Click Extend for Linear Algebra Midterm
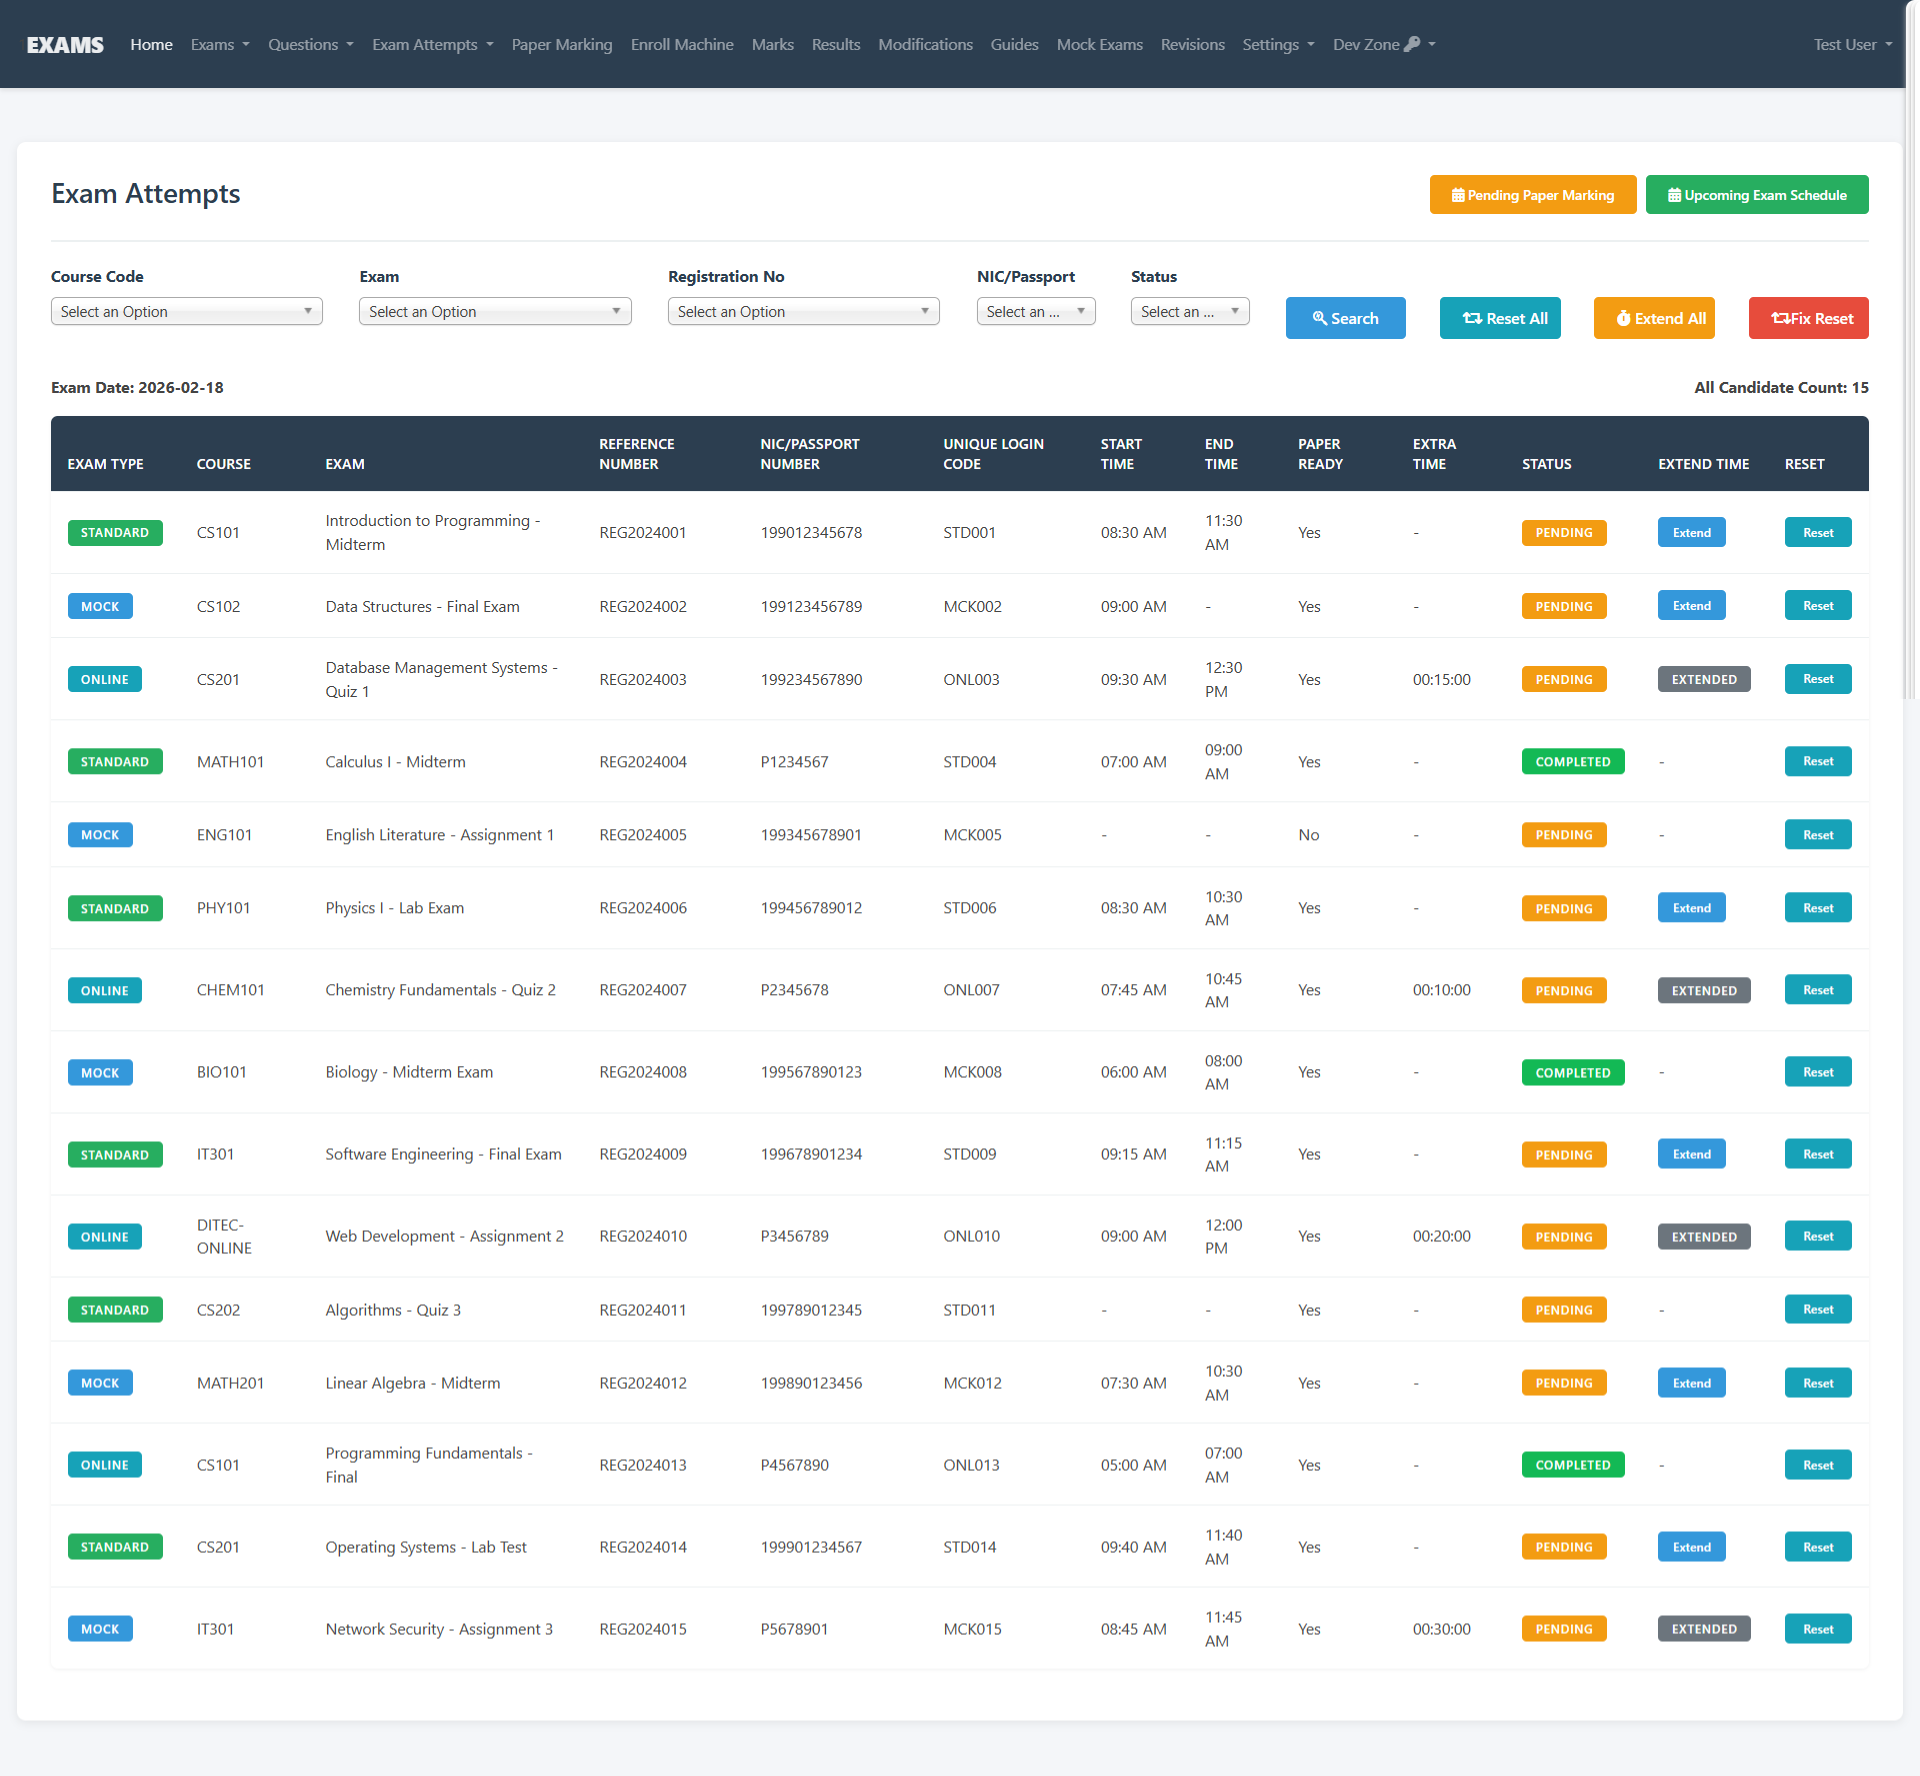The height and width of the screenshot is (1776, 1920). pyautogui.click(x=1691, y=1383)
